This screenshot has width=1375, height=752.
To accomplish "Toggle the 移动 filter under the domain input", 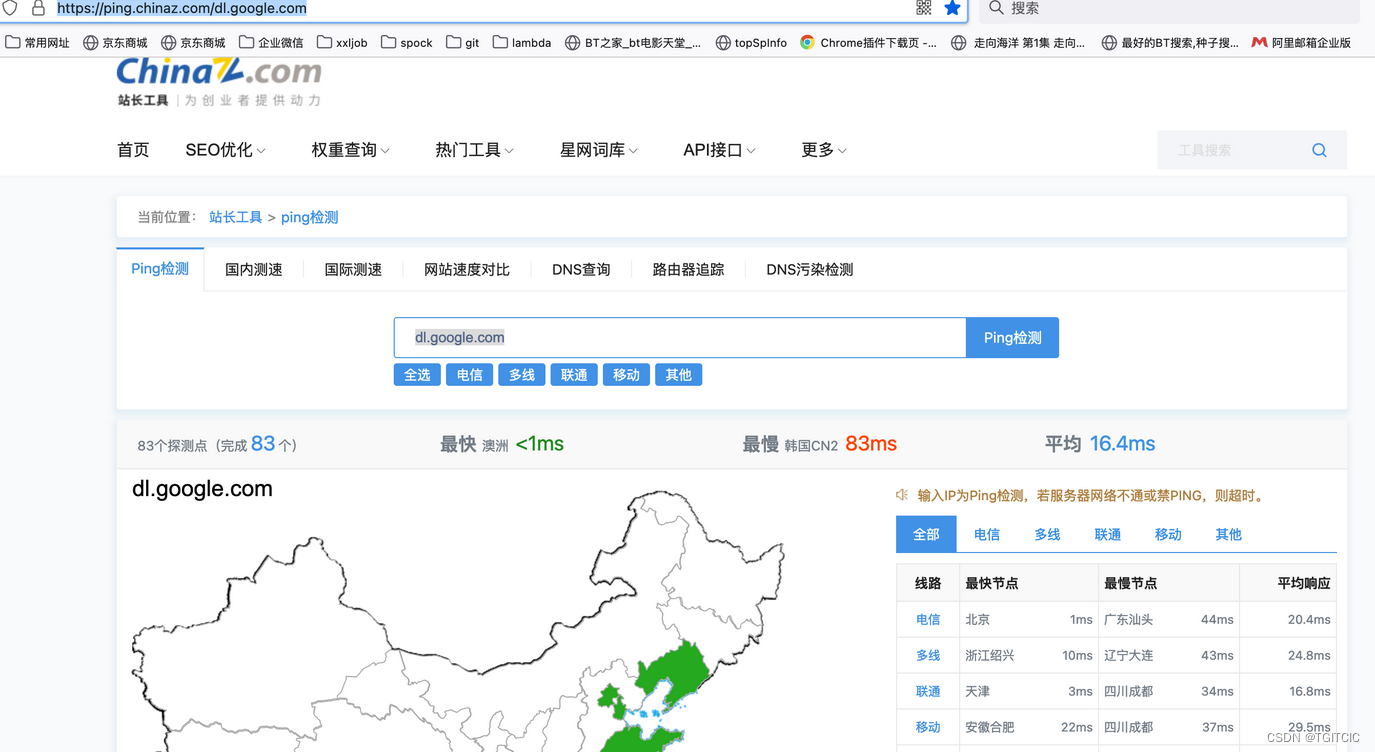I will [626, 375].
